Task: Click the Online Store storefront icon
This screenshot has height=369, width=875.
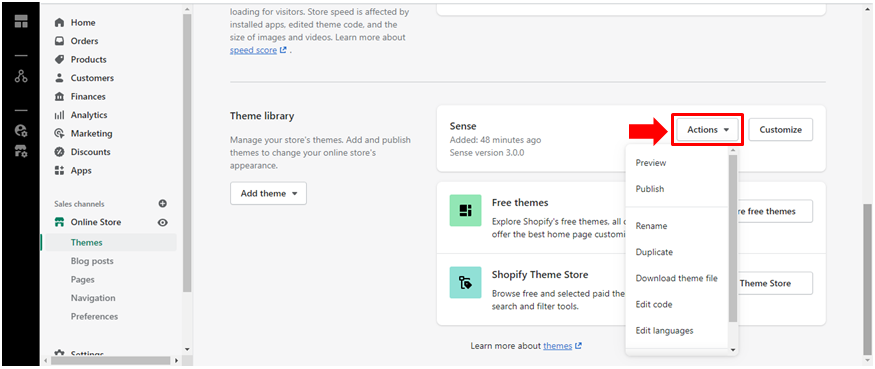Action: pos(59,222)
